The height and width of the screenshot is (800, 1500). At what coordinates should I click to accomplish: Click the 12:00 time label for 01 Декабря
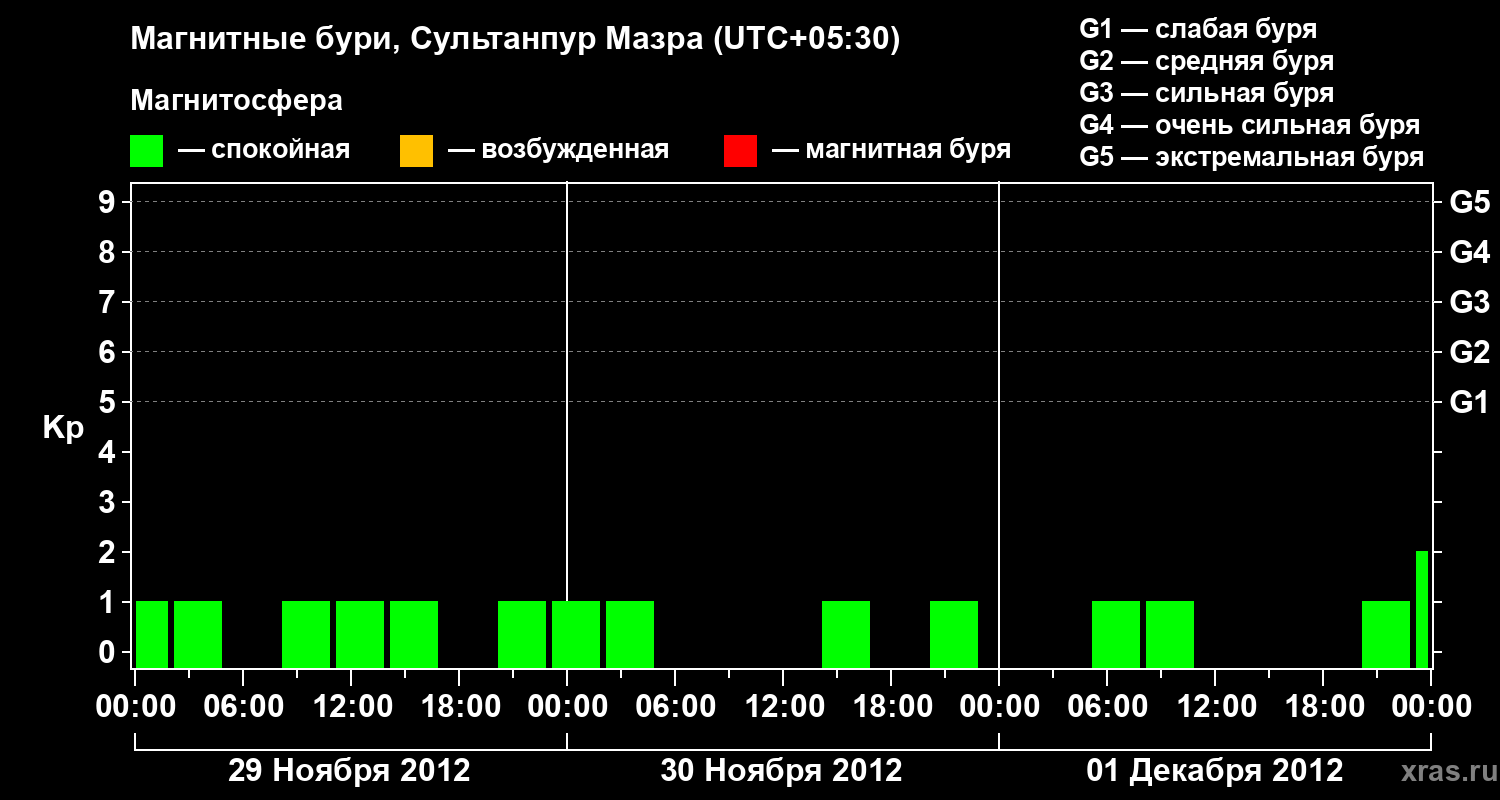click(x=1215, y=706)
